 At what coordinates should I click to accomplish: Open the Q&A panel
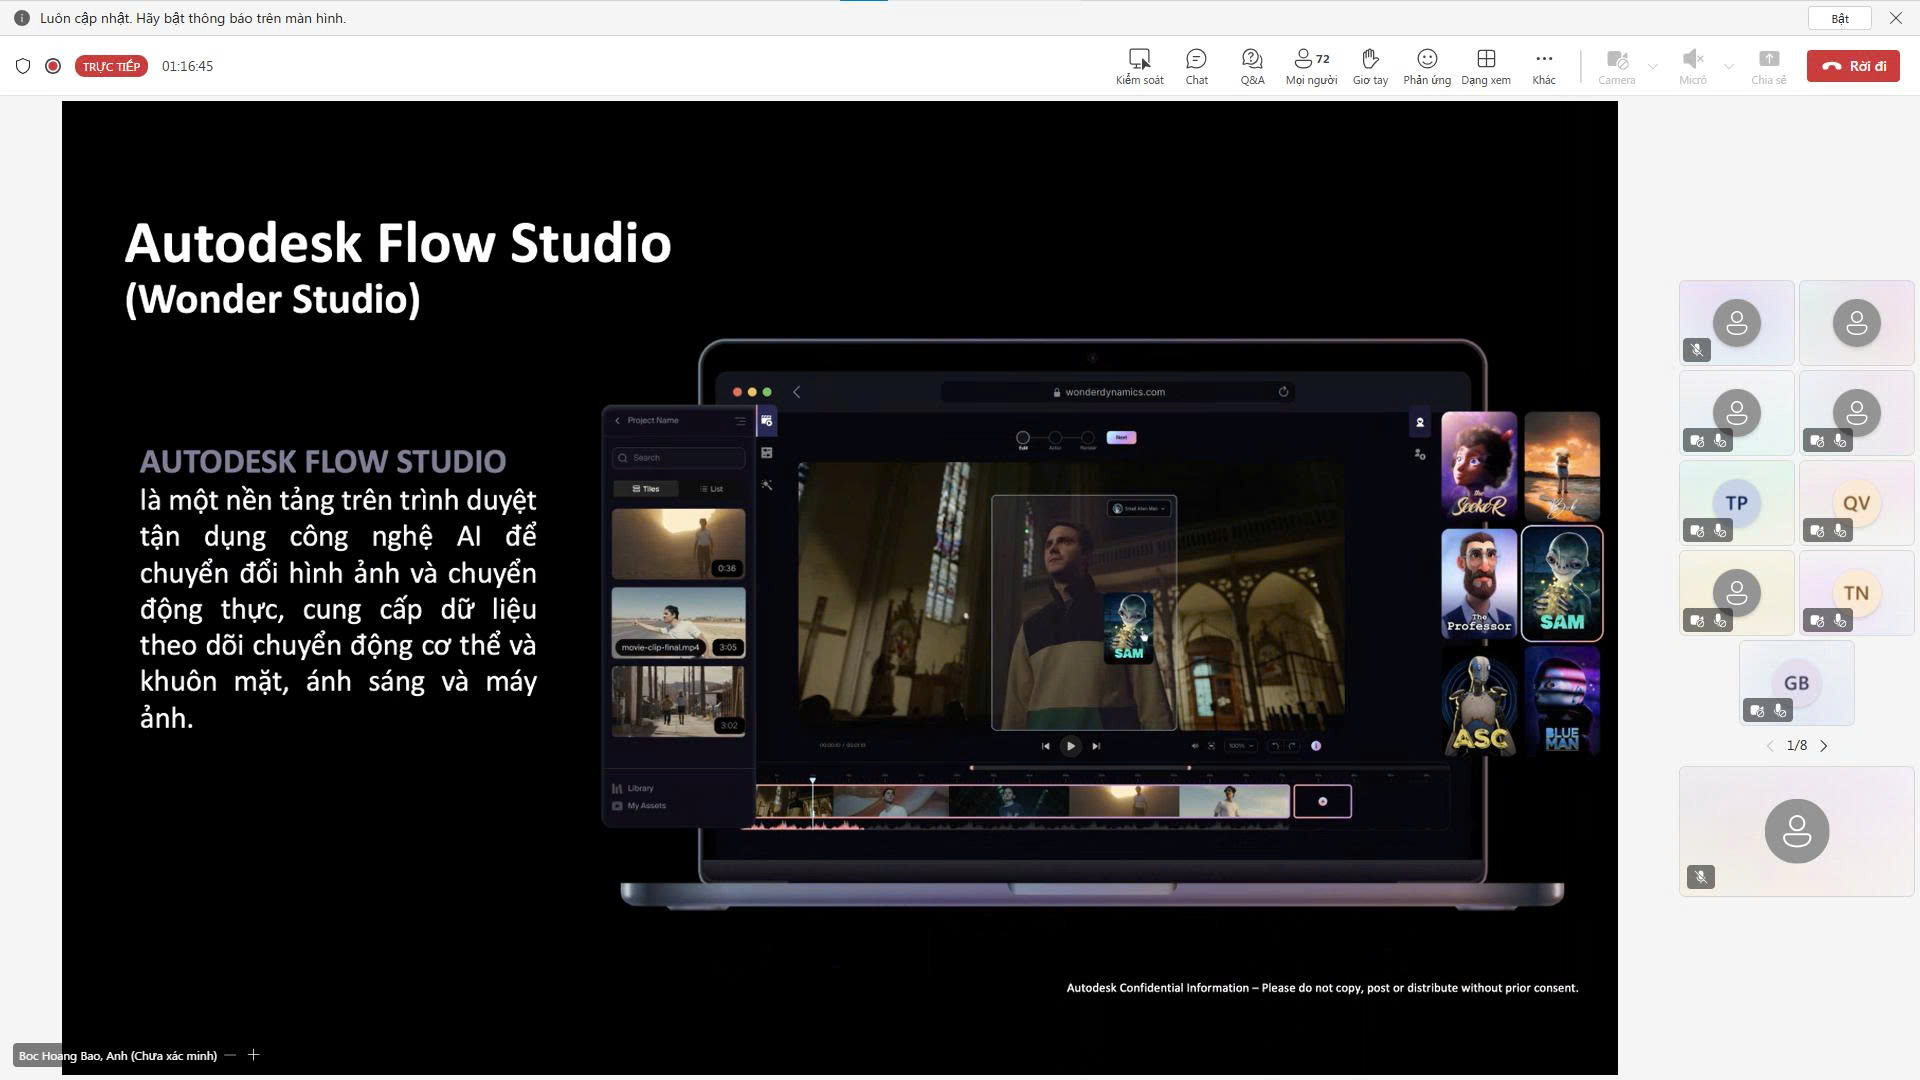(1252, 66)
